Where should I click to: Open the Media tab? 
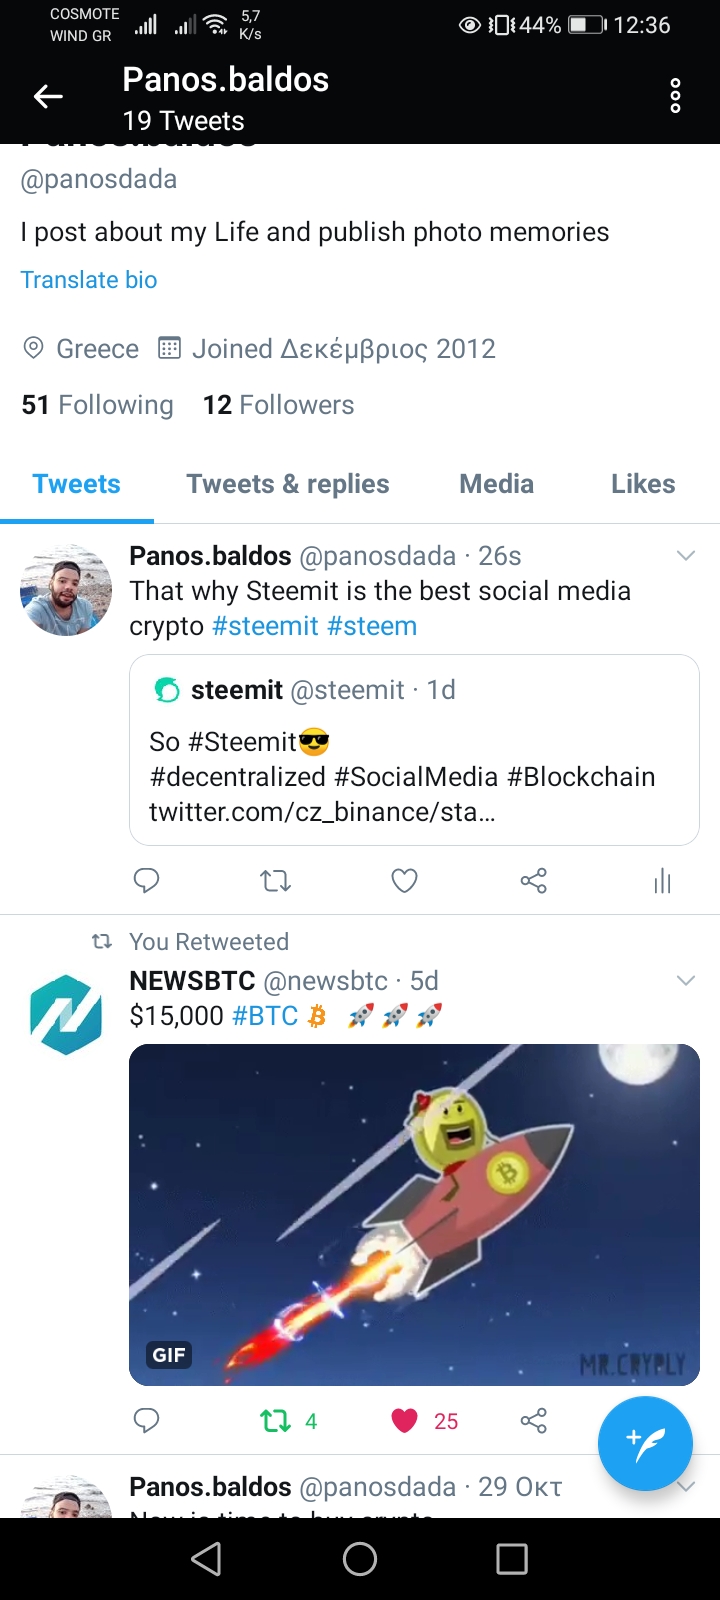[x=496, y=484]
